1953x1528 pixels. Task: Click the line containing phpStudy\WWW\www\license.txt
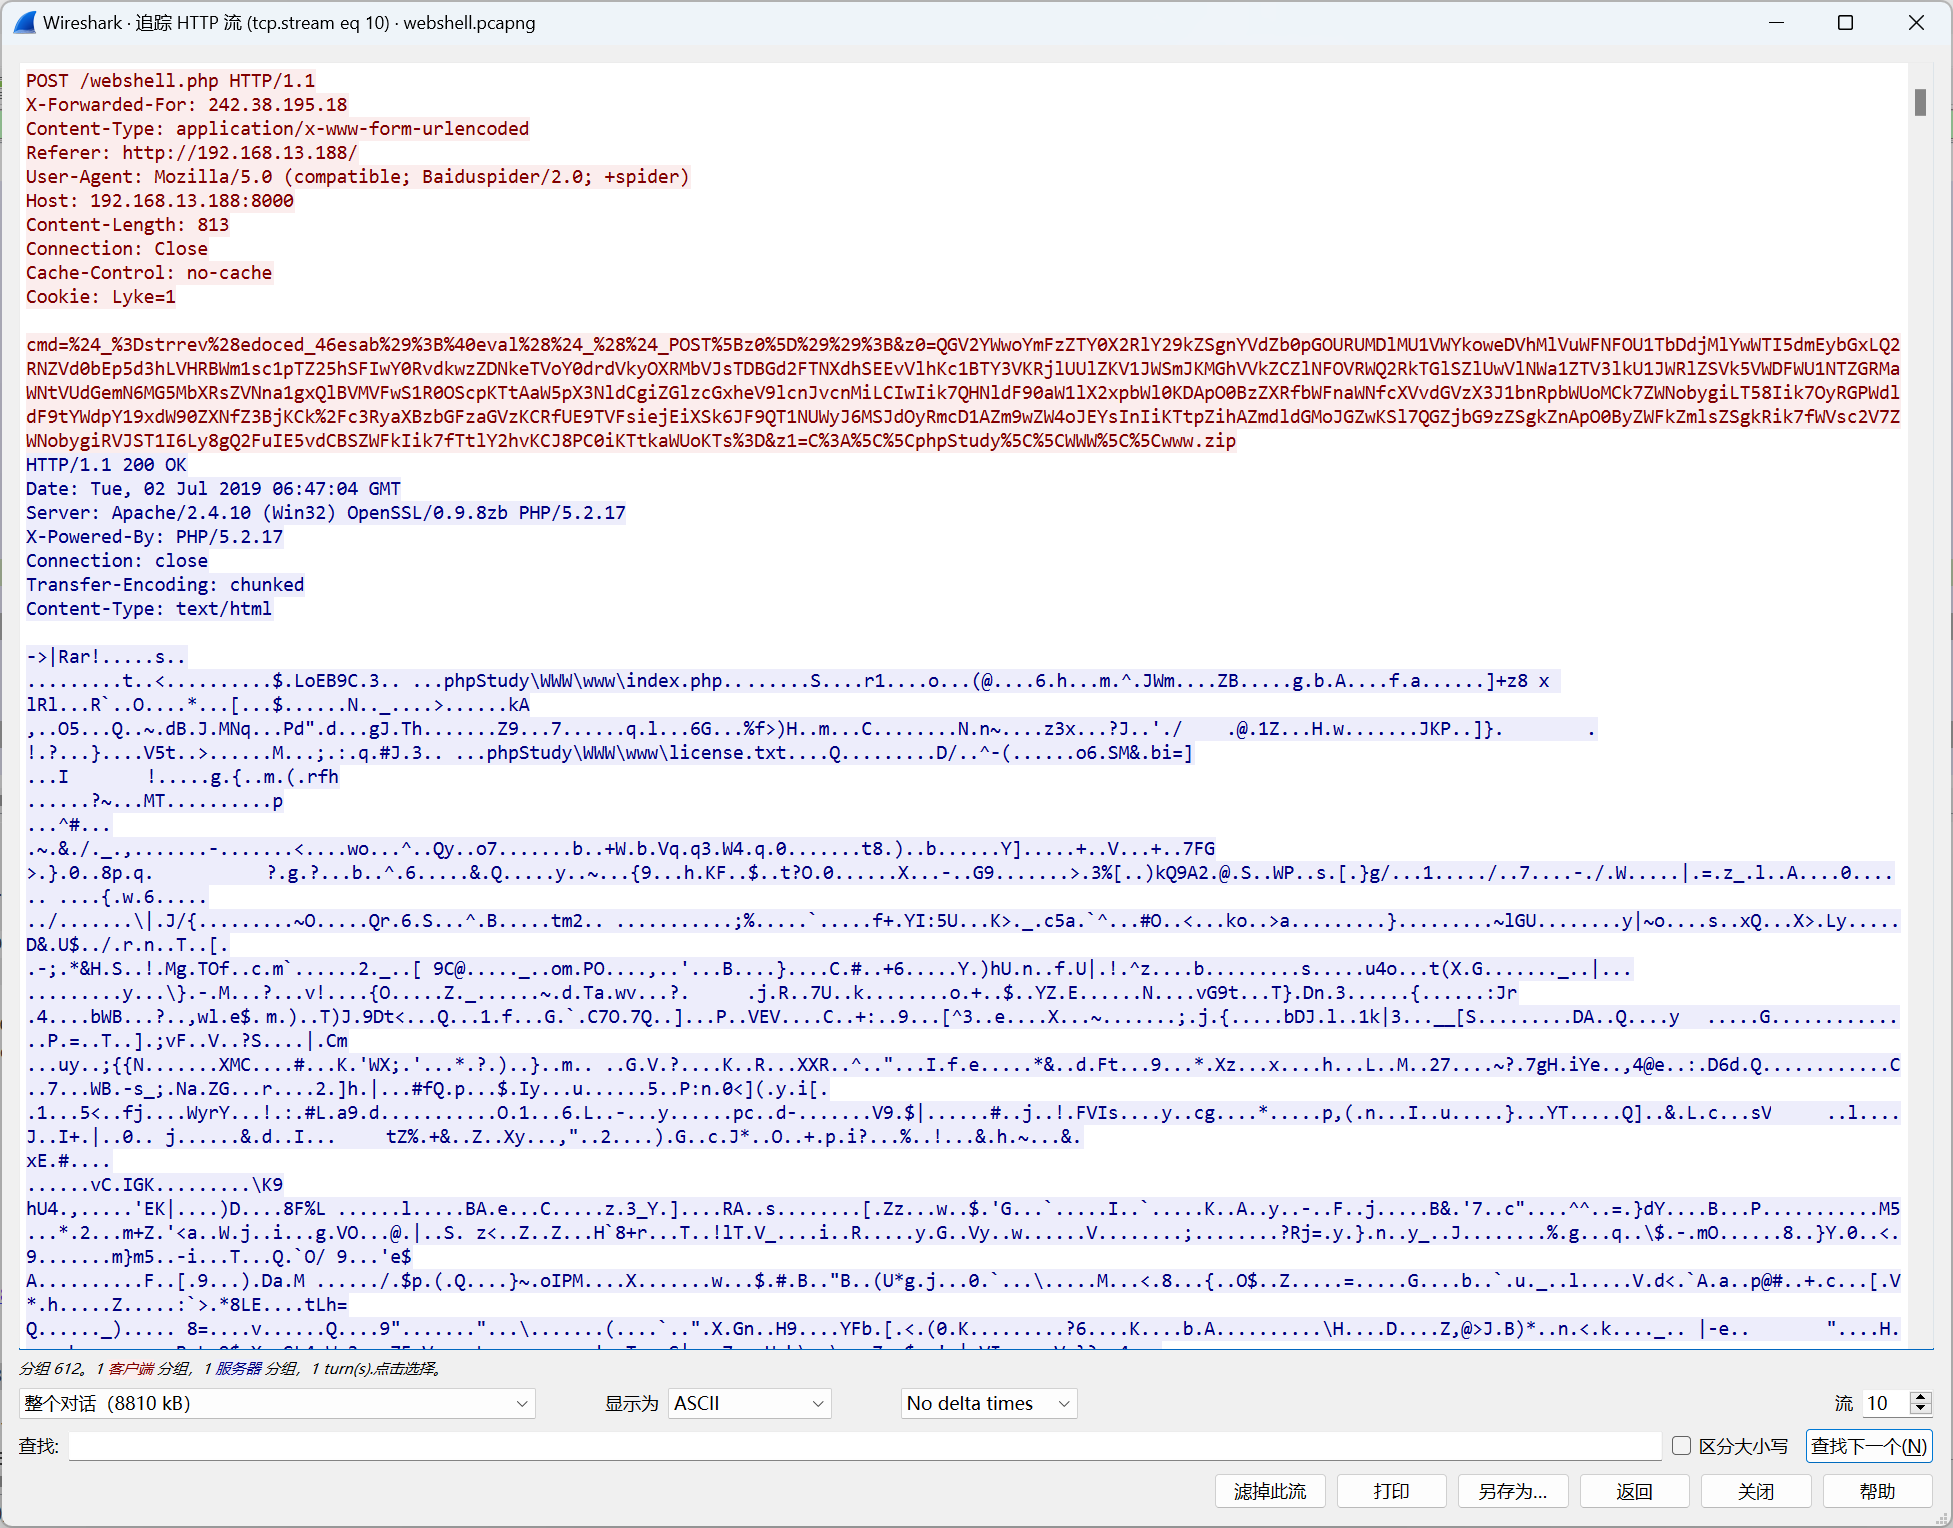click(610, 753)
